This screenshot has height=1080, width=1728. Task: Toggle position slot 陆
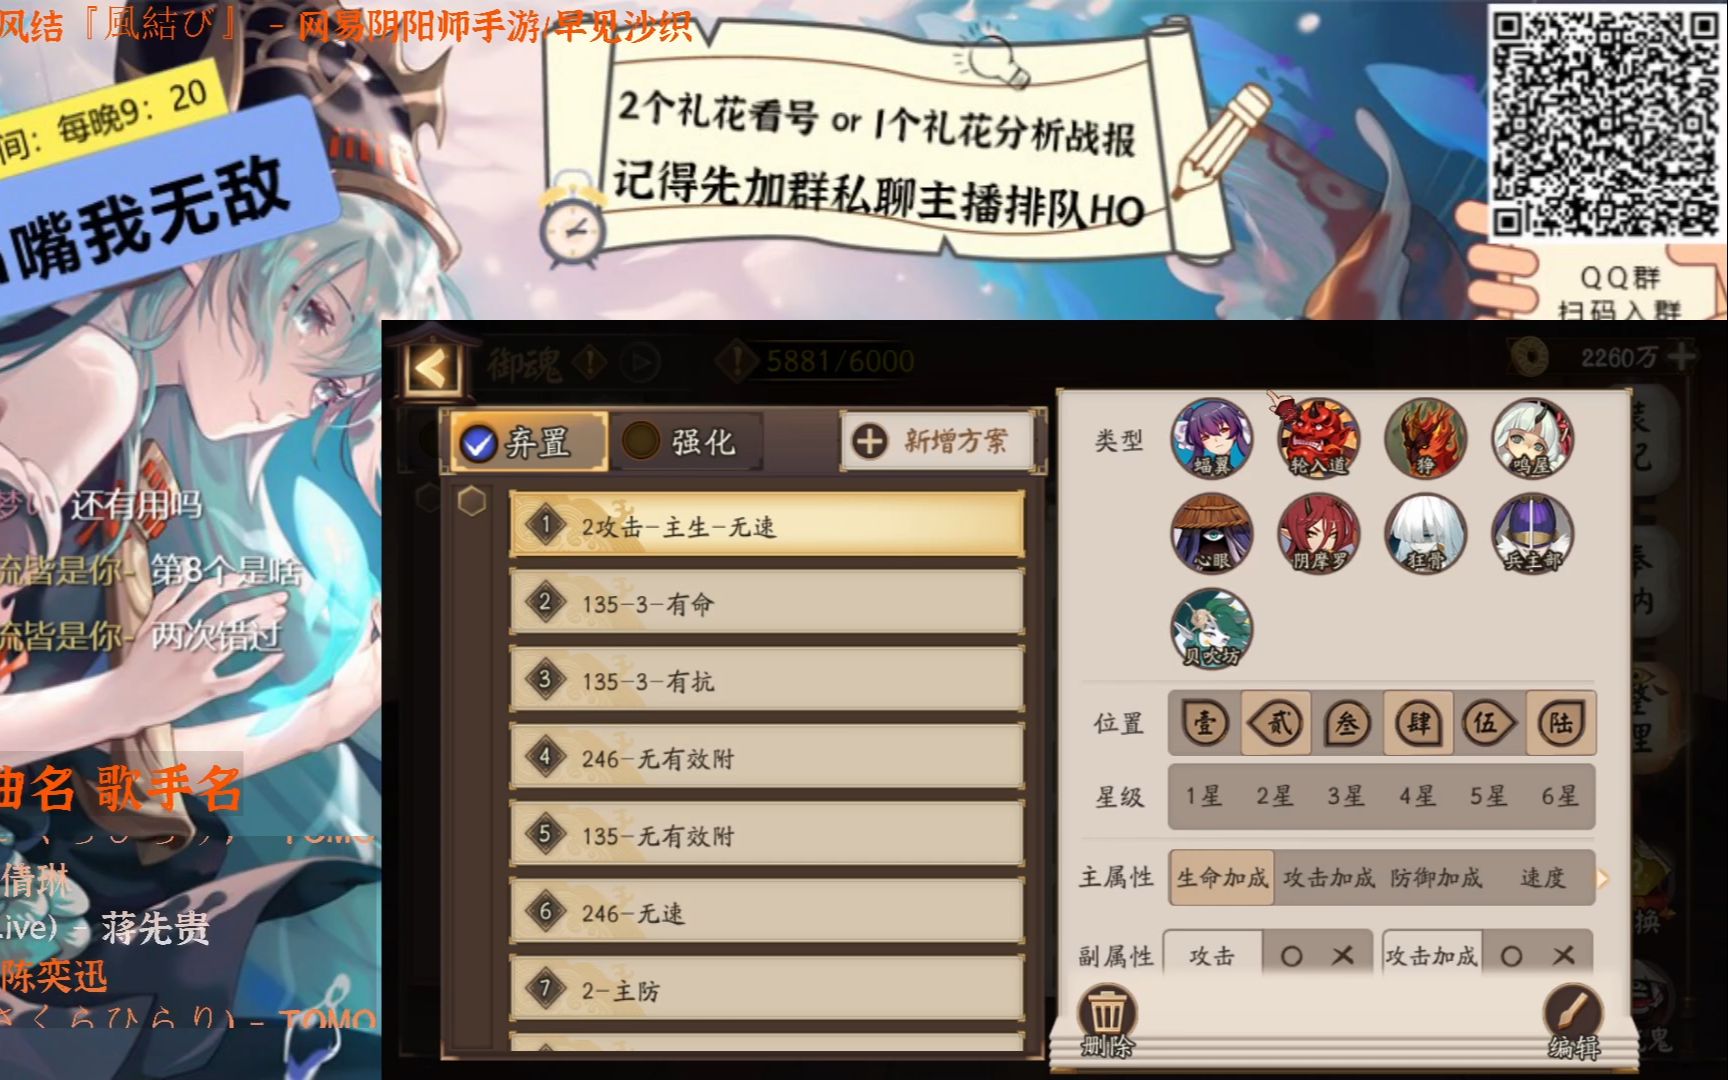(1560, 723)
